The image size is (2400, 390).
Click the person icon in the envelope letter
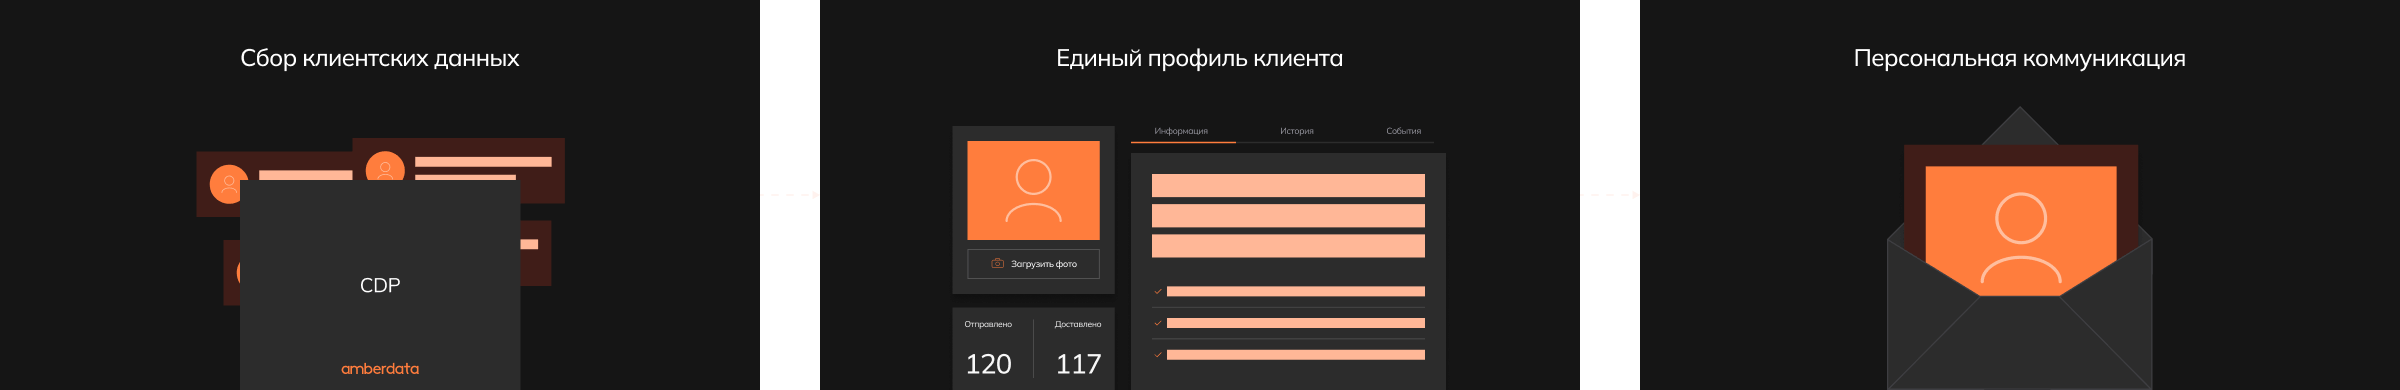pos(2021,239)
